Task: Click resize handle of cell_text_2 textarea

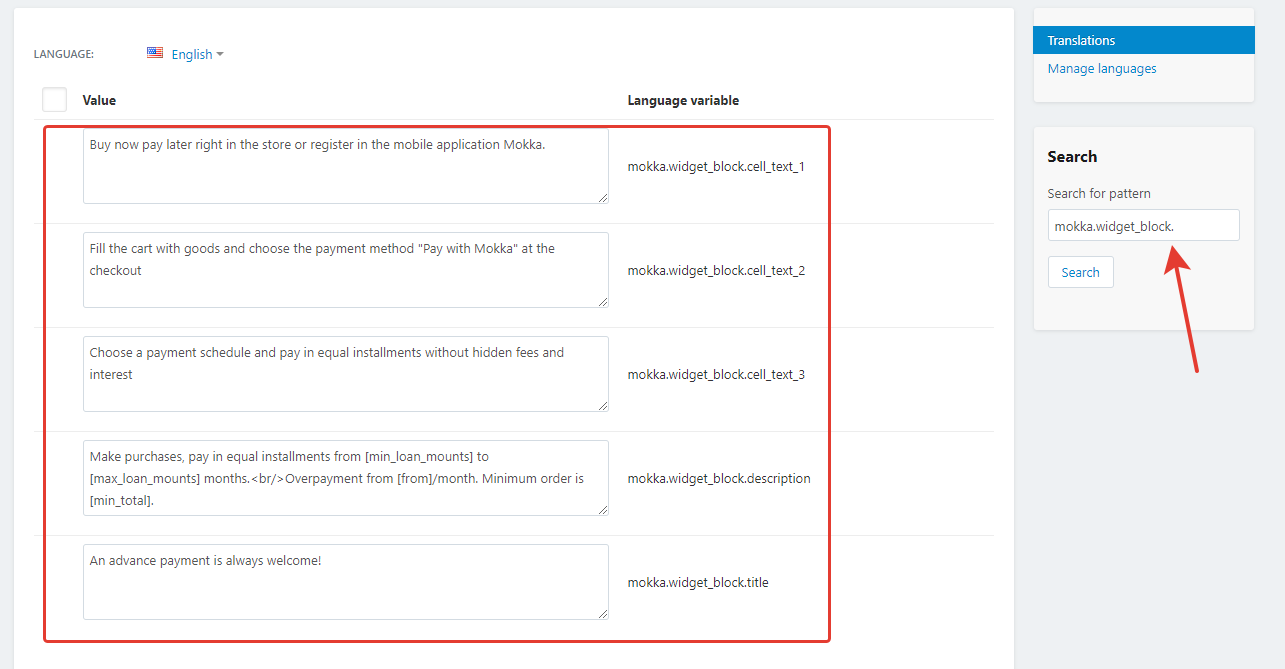Action: (x=602, y=302)
